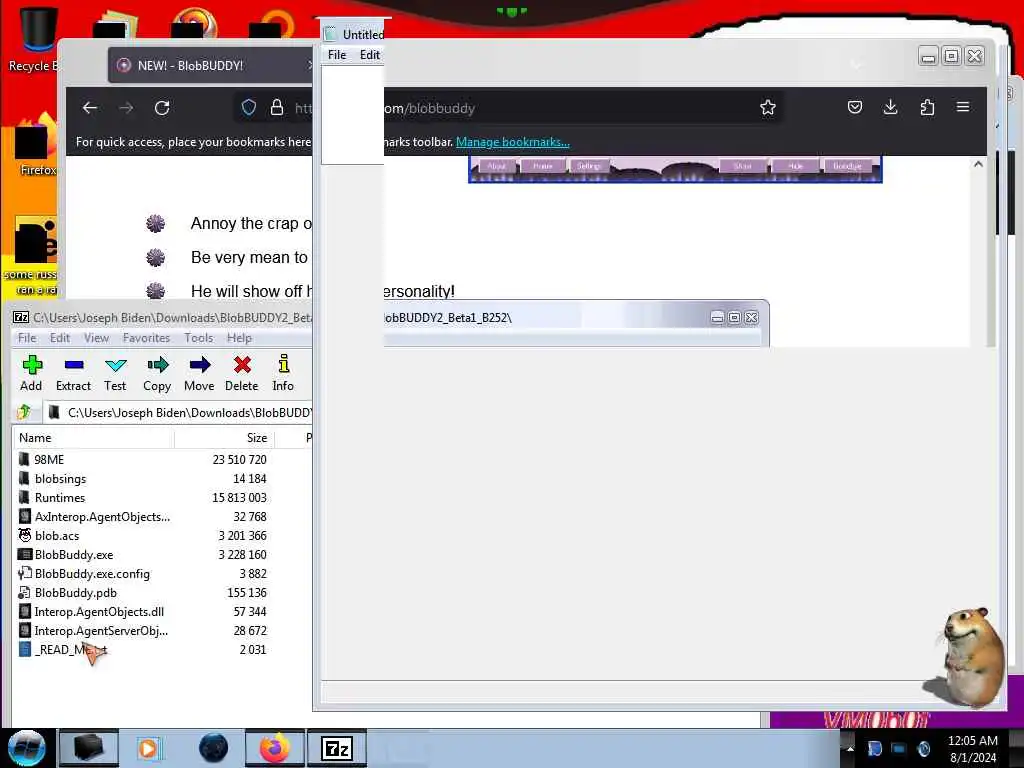Viewport: 1024px width, 768px height.
Task: Open the Edit menu in Untitled window
Action: click(370, 55)
